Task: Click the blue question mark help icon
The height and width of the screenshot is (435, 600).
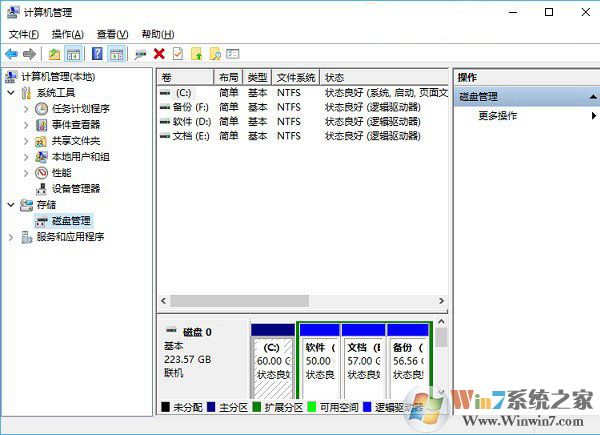Action: point(98,54)
